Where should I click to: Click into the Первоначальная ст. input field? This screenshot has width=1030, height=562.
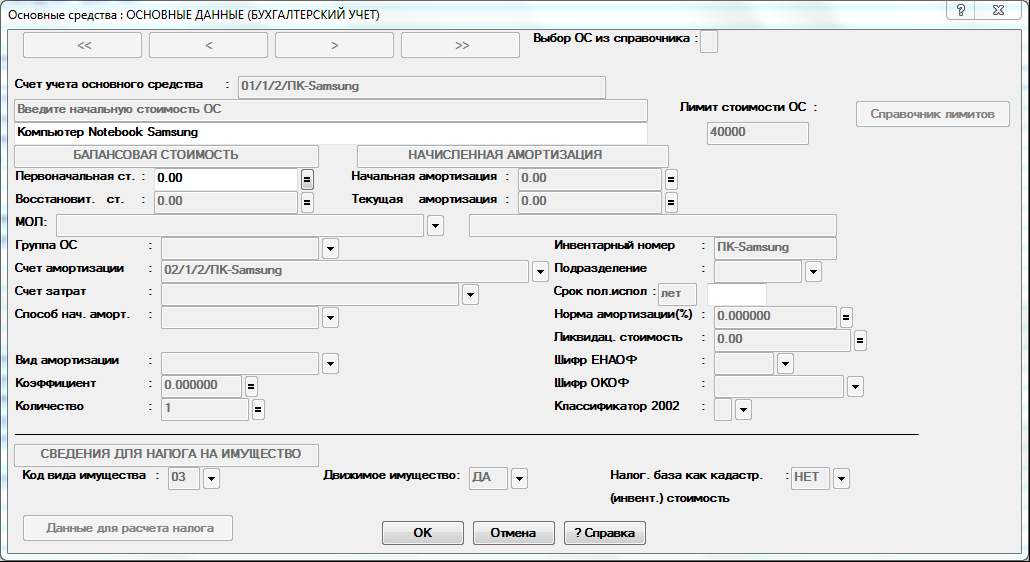pos(226,178)
